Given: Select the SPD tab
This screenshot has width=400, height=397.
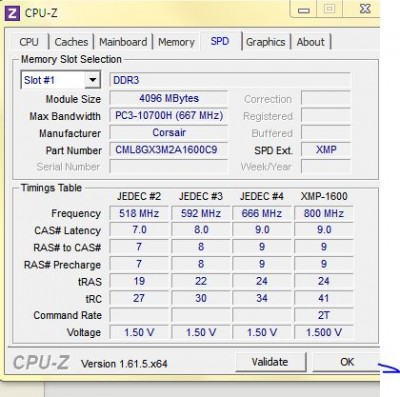Looking at the screenshot, I should pos(220,41).
